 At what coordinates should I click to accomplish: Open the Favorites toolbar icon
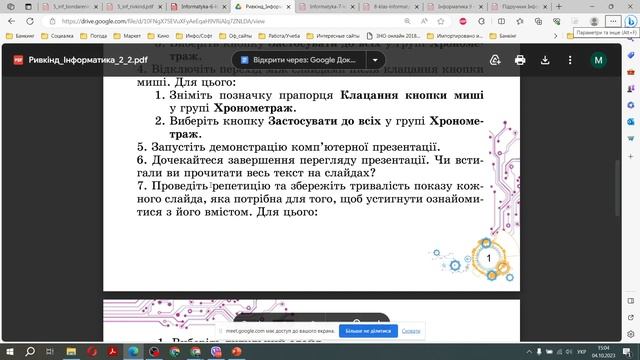520,21
